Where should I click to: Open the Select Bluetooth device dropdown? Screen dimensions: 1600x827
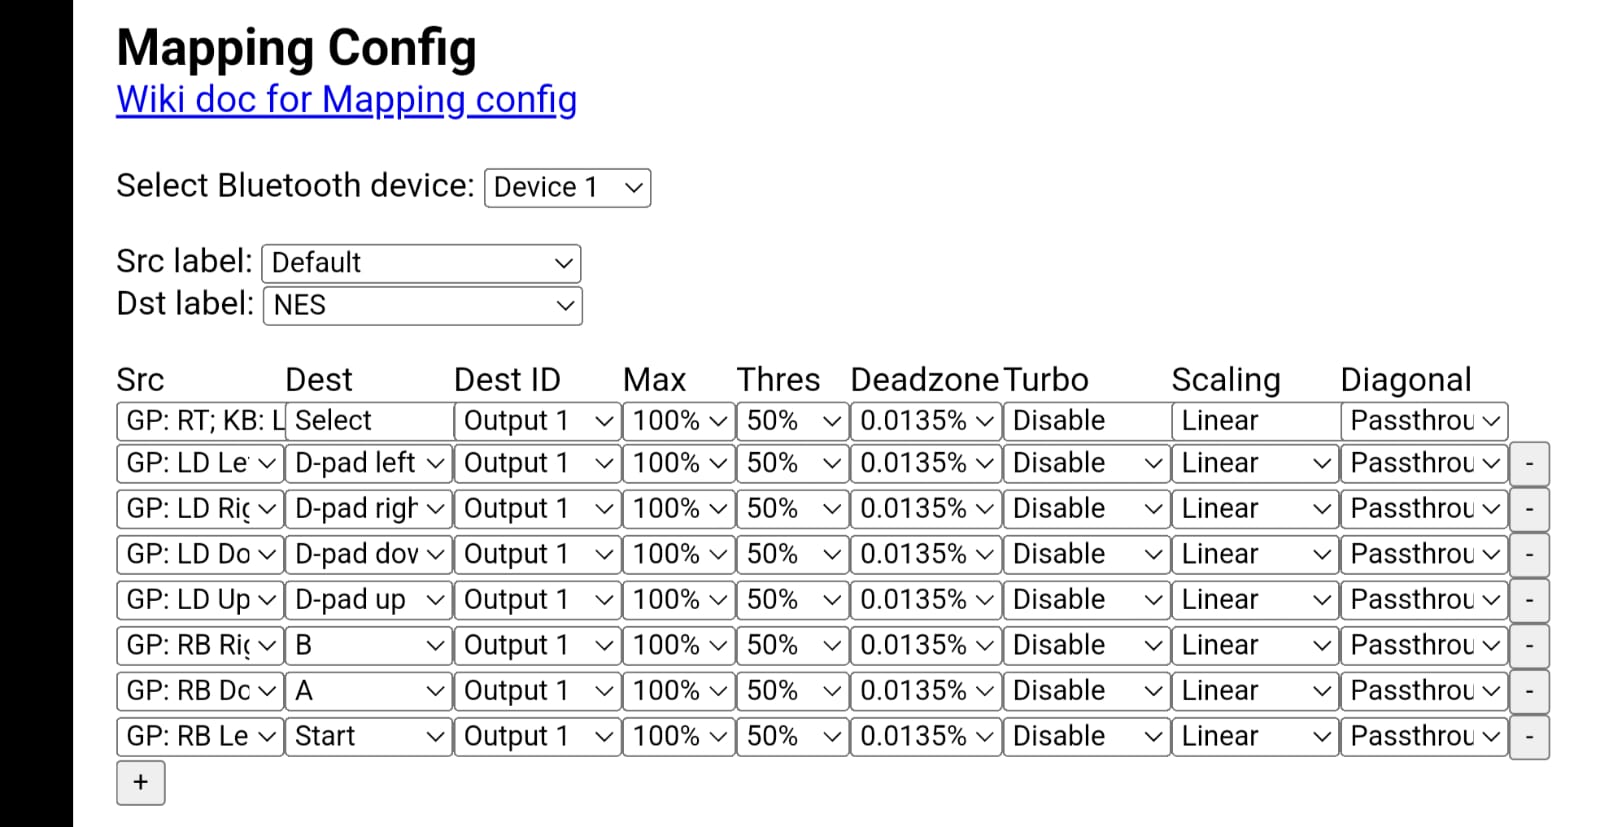tap(567, 188)
